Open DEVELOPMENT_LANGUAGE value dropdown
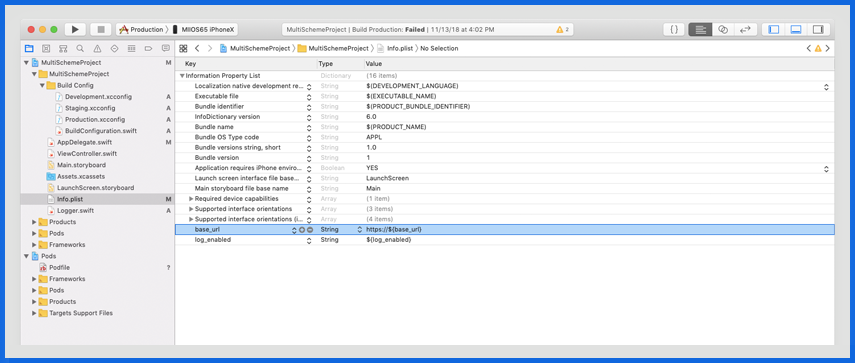855x363 pixels. click(826, 87)
